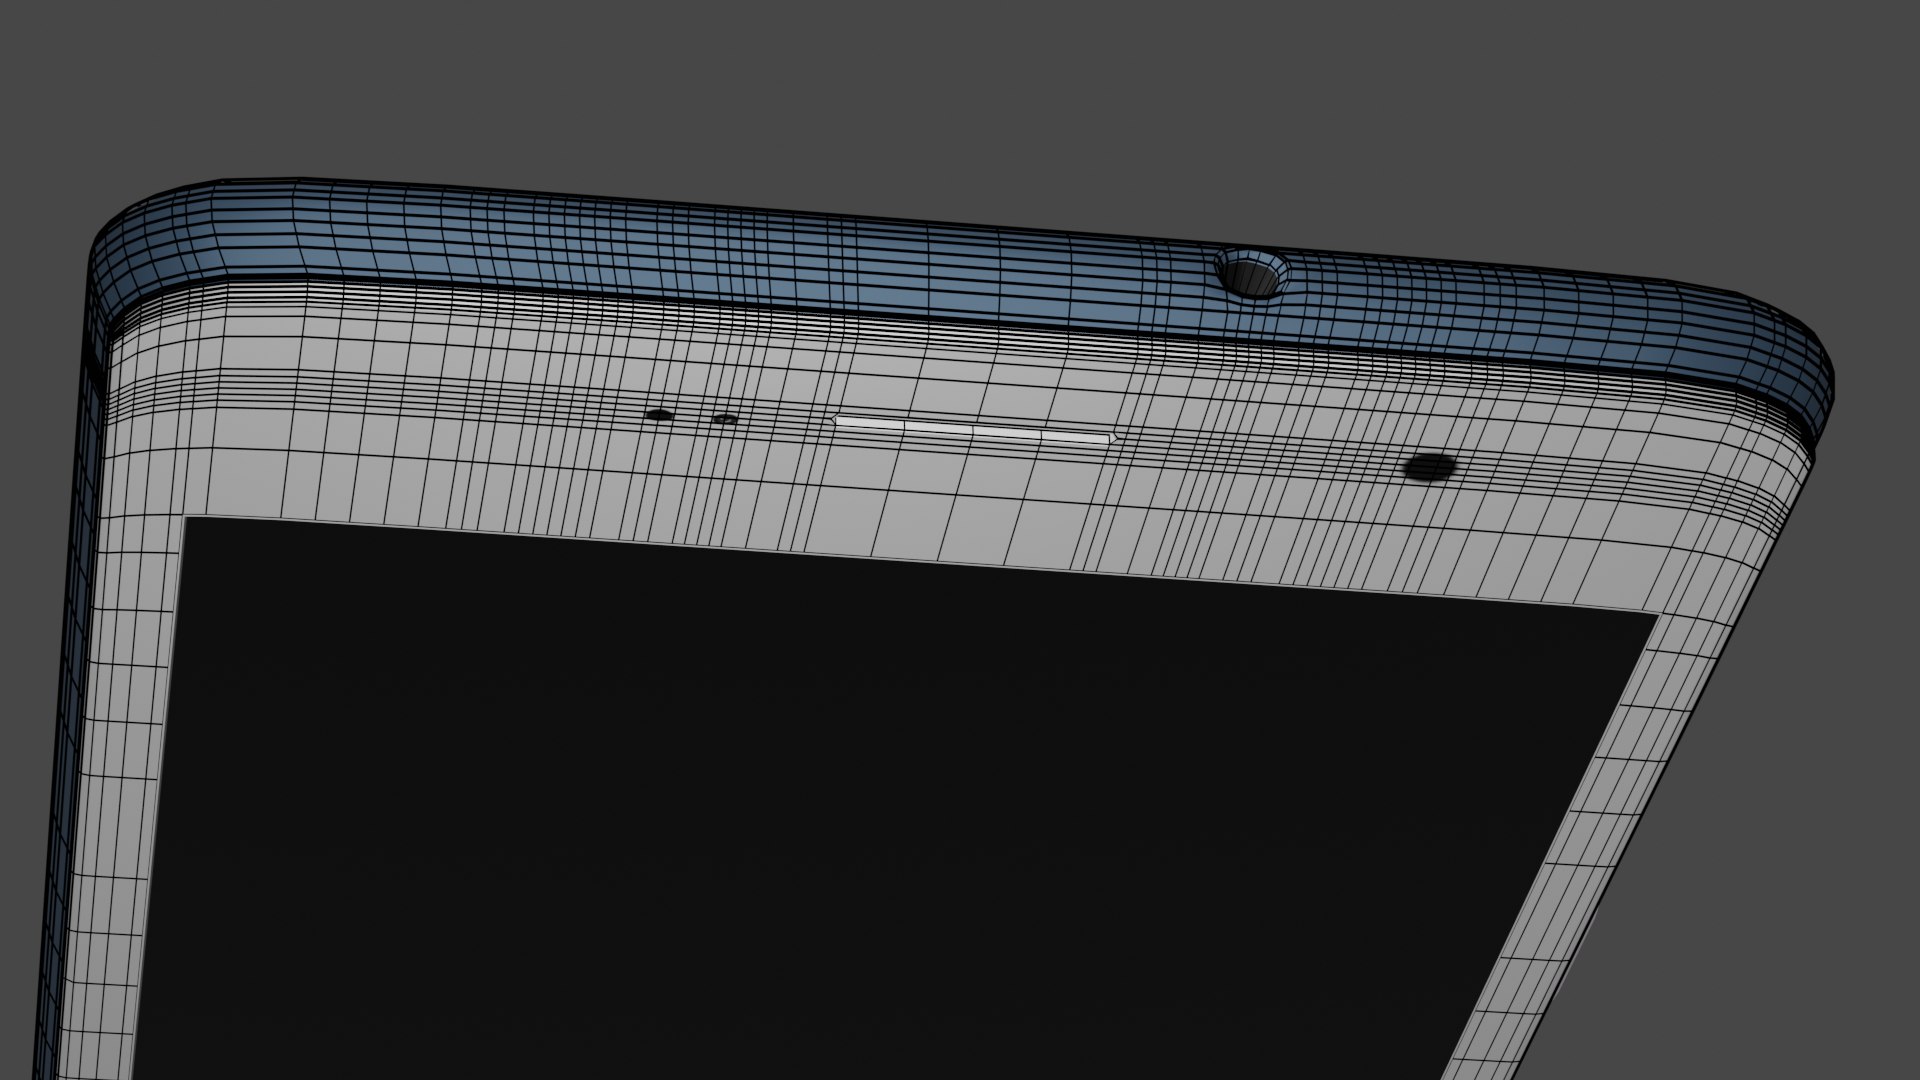Click the gray background above the phone
Image resolution: width=1920 pixels, height=1080 pixels.
coord(900,90)
